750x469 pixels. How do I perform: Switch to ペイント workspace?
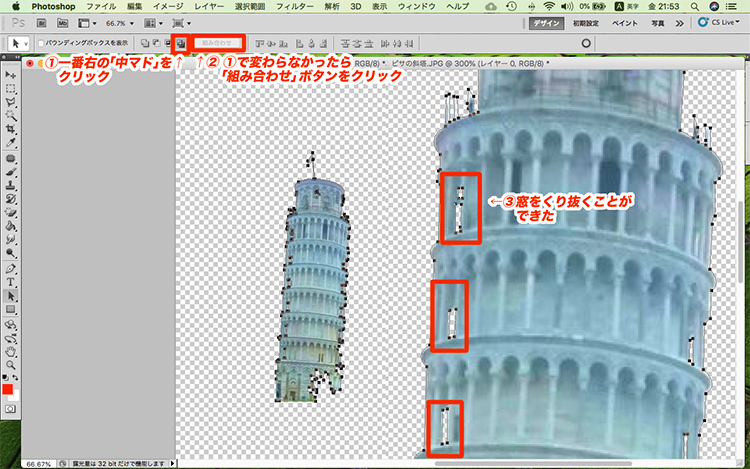[x=625, y=23]
